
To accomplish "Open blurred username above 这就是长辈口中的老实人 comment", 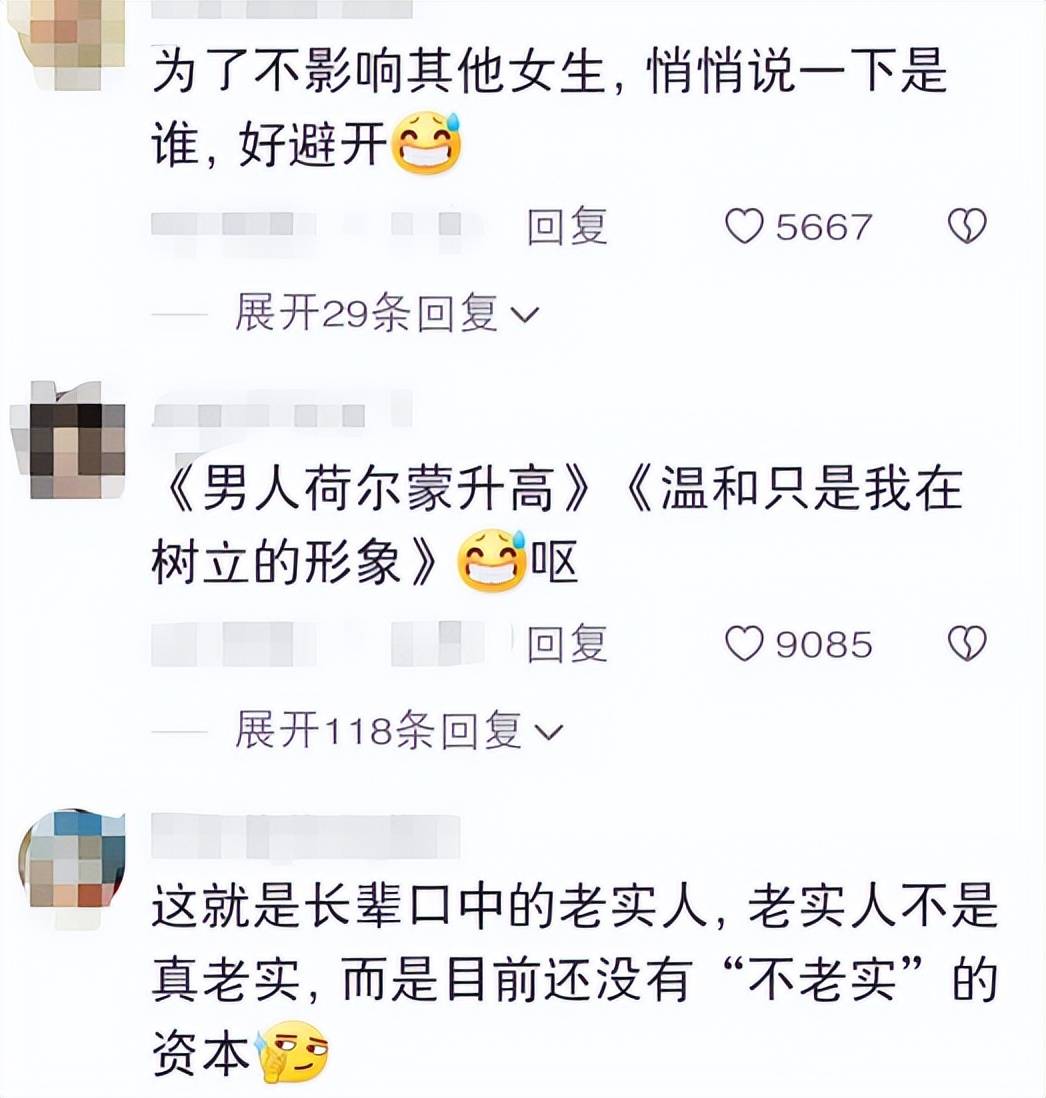I will (x=305, y=835).
